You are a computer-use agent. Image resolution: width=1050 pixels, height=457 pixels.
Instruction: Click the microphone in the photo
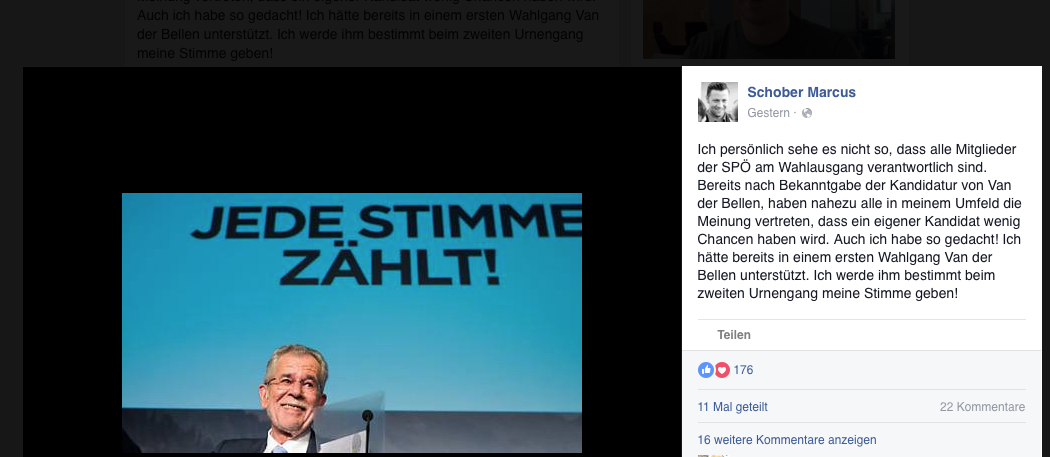tap(367, 429)
